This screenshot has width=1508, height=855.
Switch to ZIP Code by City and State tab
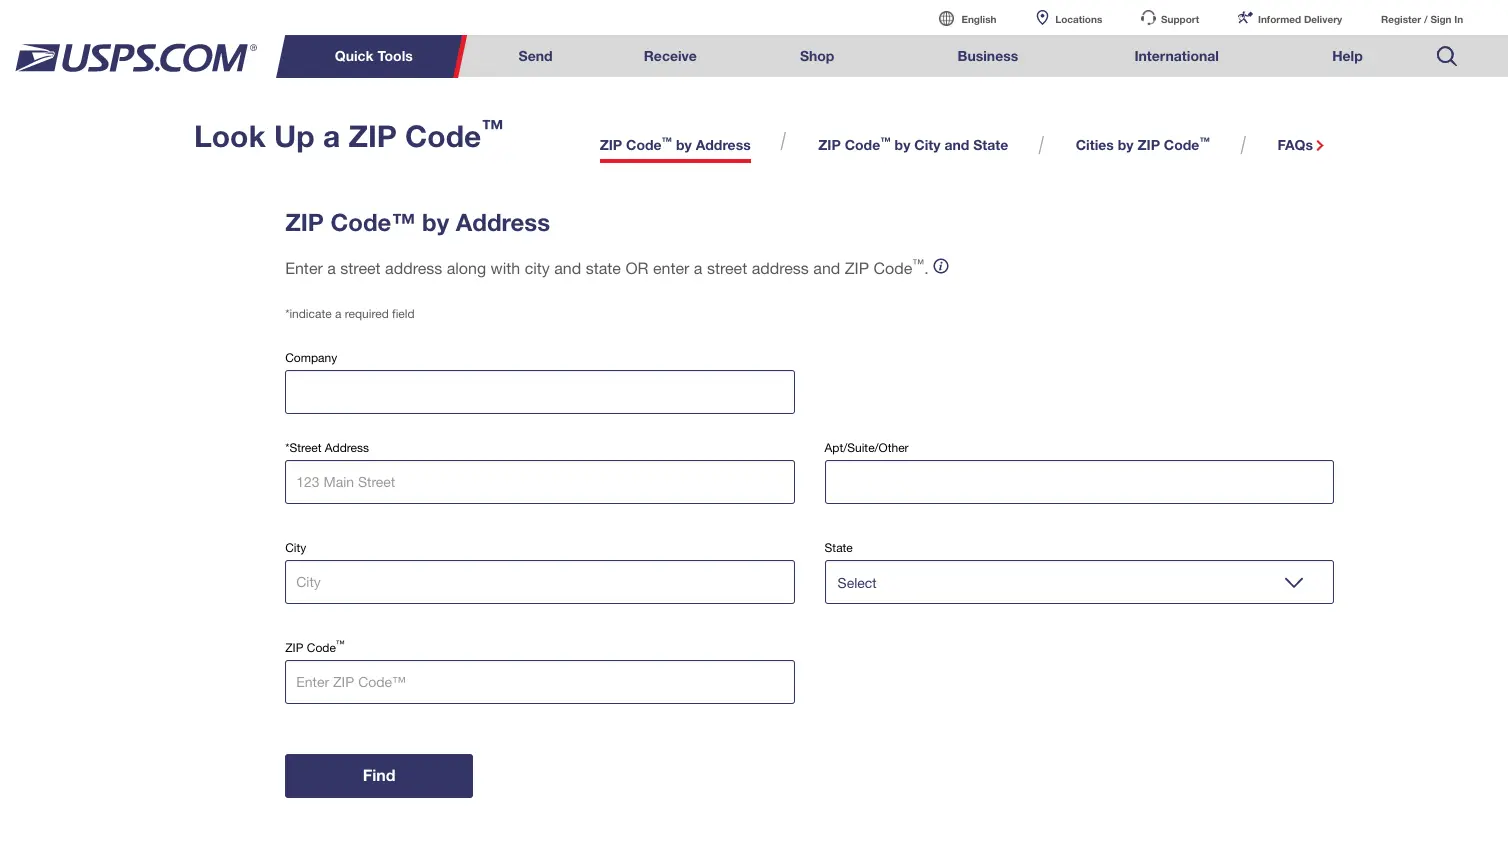[912, 145]
